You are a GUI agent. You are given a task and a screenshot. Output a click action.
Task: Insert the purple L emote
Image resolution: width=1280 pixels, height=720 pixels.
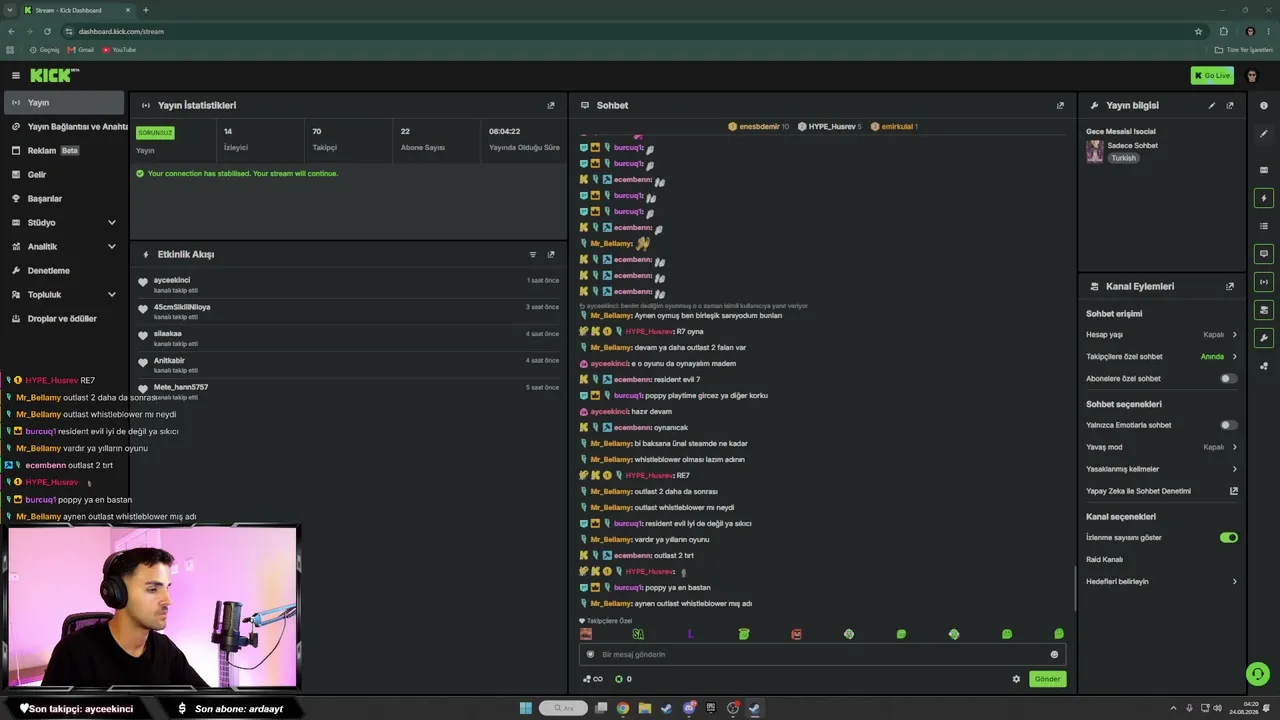690,634
